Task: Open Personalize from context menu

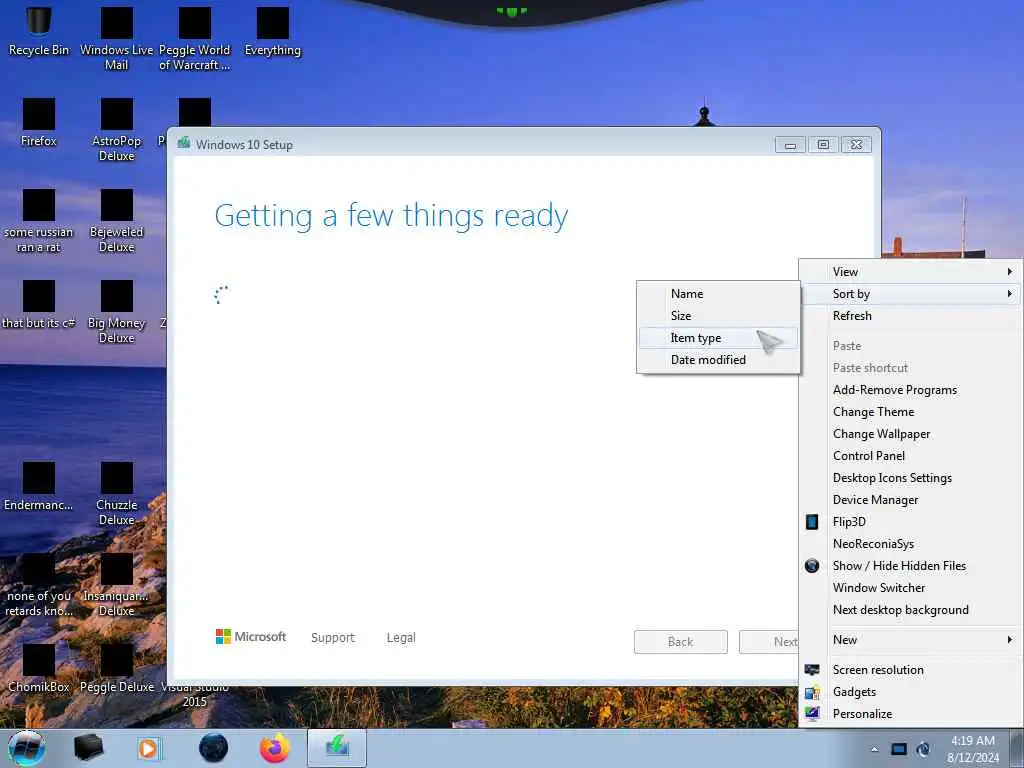Action: point(910,714)
